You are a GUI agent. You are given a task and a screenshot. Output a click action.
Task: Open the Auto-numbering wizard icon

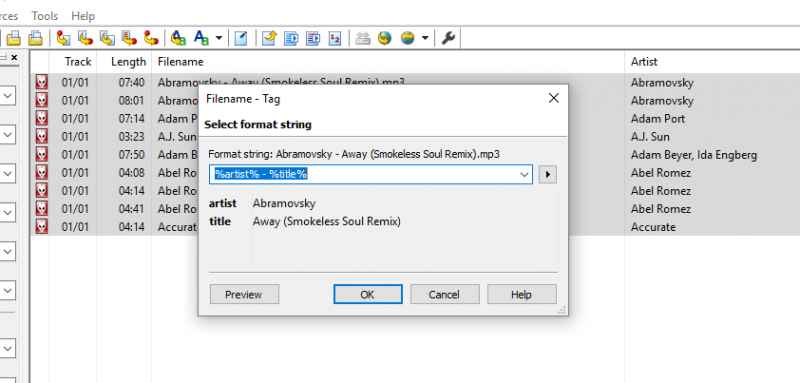(335, 38)
